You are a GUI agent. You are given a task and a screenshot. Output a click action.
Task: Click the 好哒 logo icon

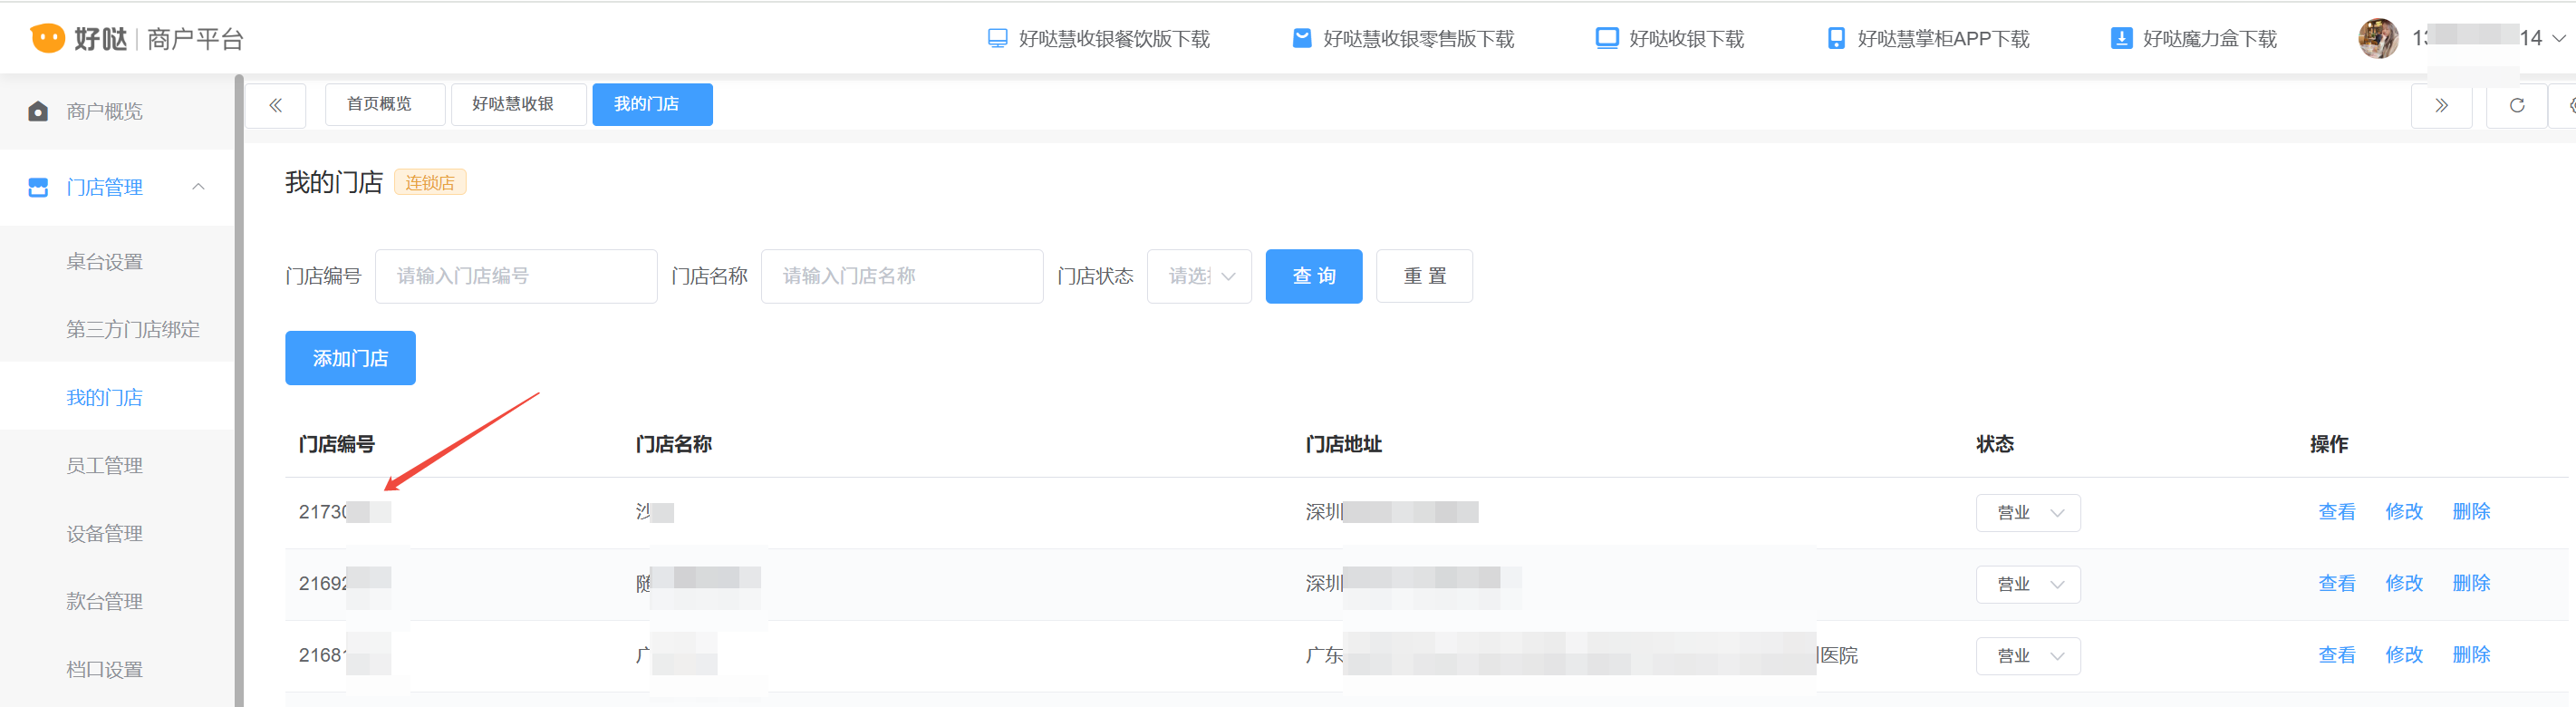[47, 38]
